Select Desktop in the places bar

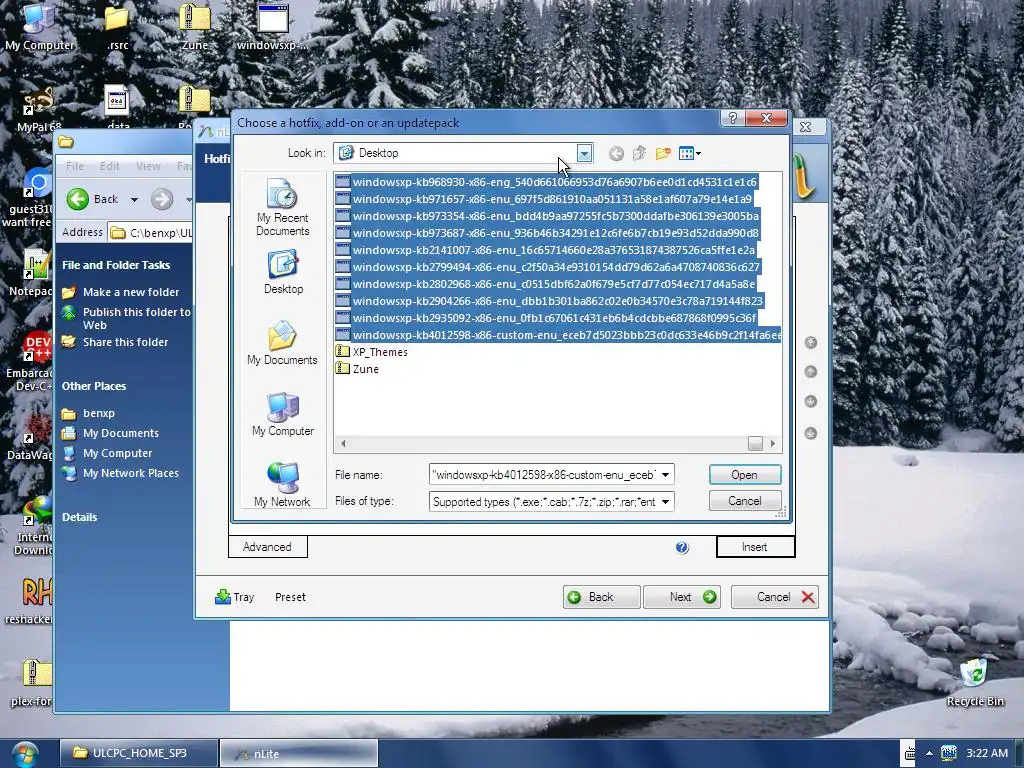(x=283, y=272)
